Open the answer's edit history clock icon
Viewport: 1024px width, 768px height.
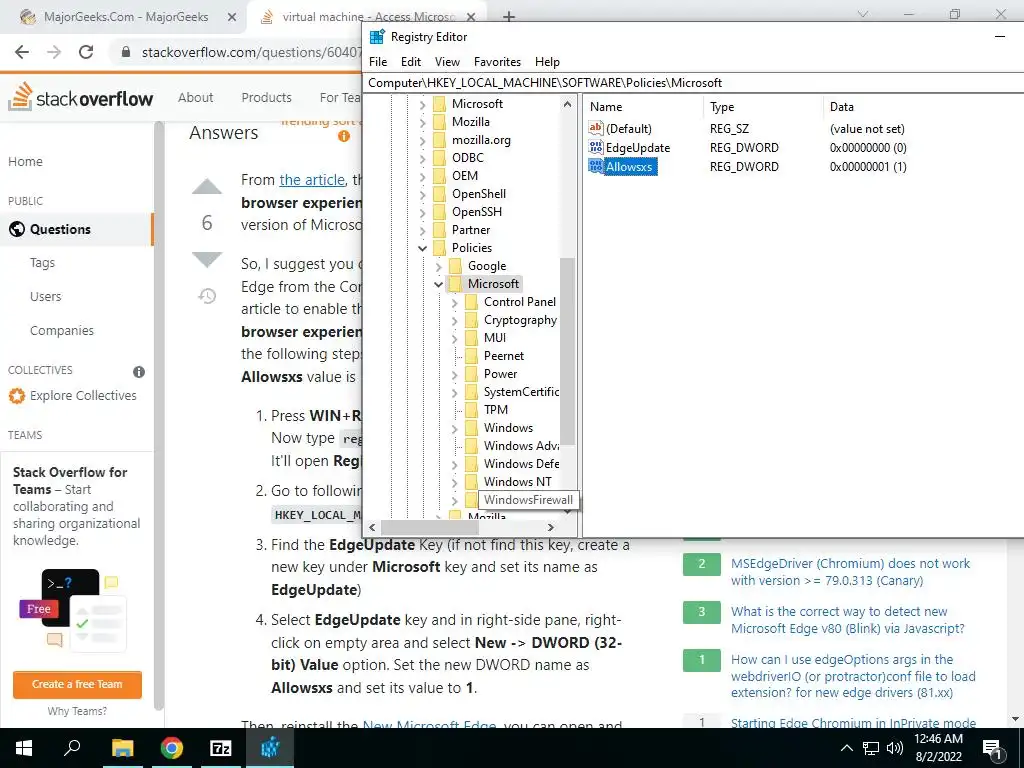pyautogui.click(x=207, y=296)
